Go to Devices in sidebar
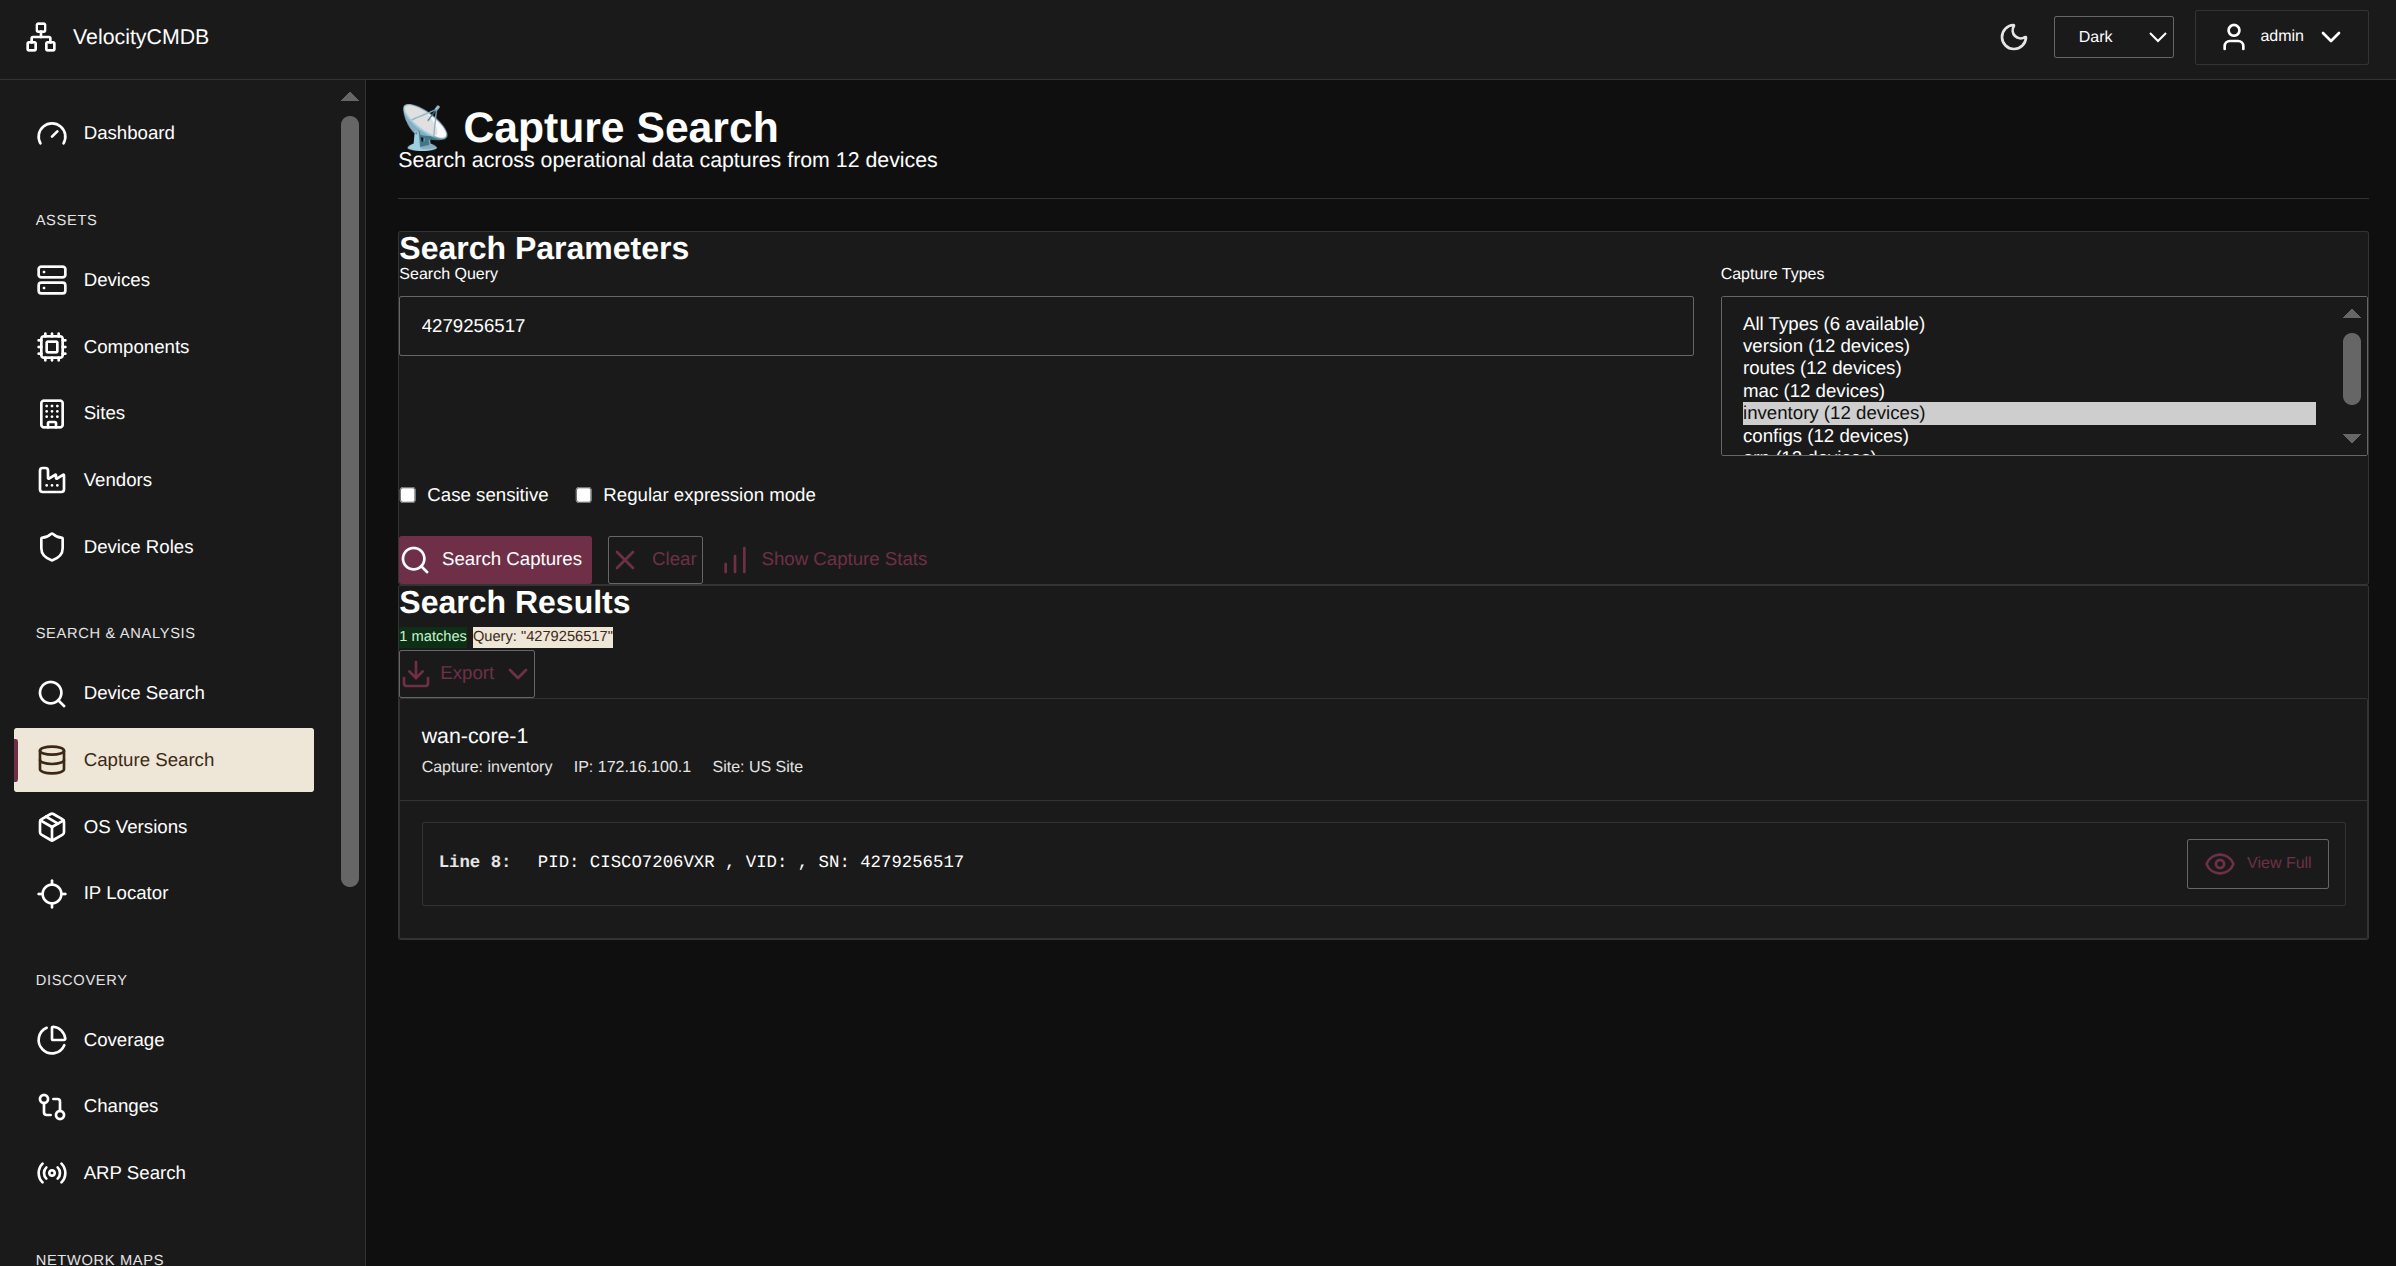The height and width of the screenshot is (1266, 2396). [x=164, y=280]
